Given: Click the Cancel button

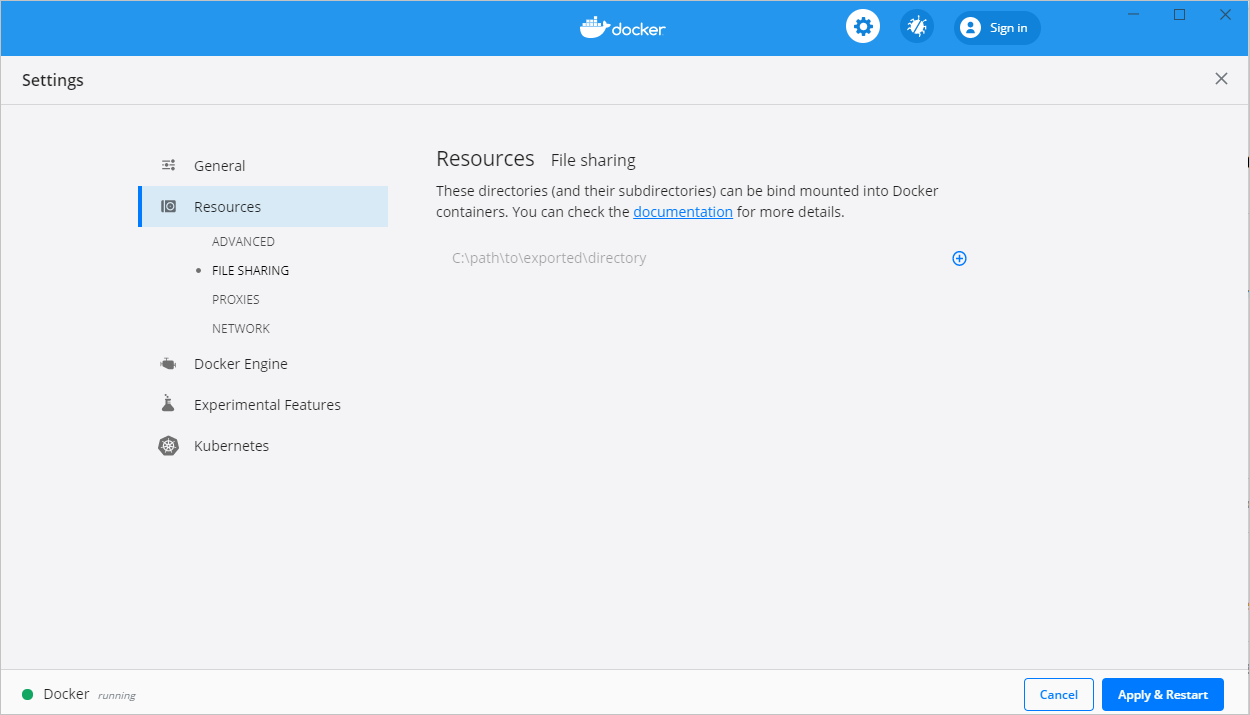Looking at the screenshot, I should [x=1058, y=693].
